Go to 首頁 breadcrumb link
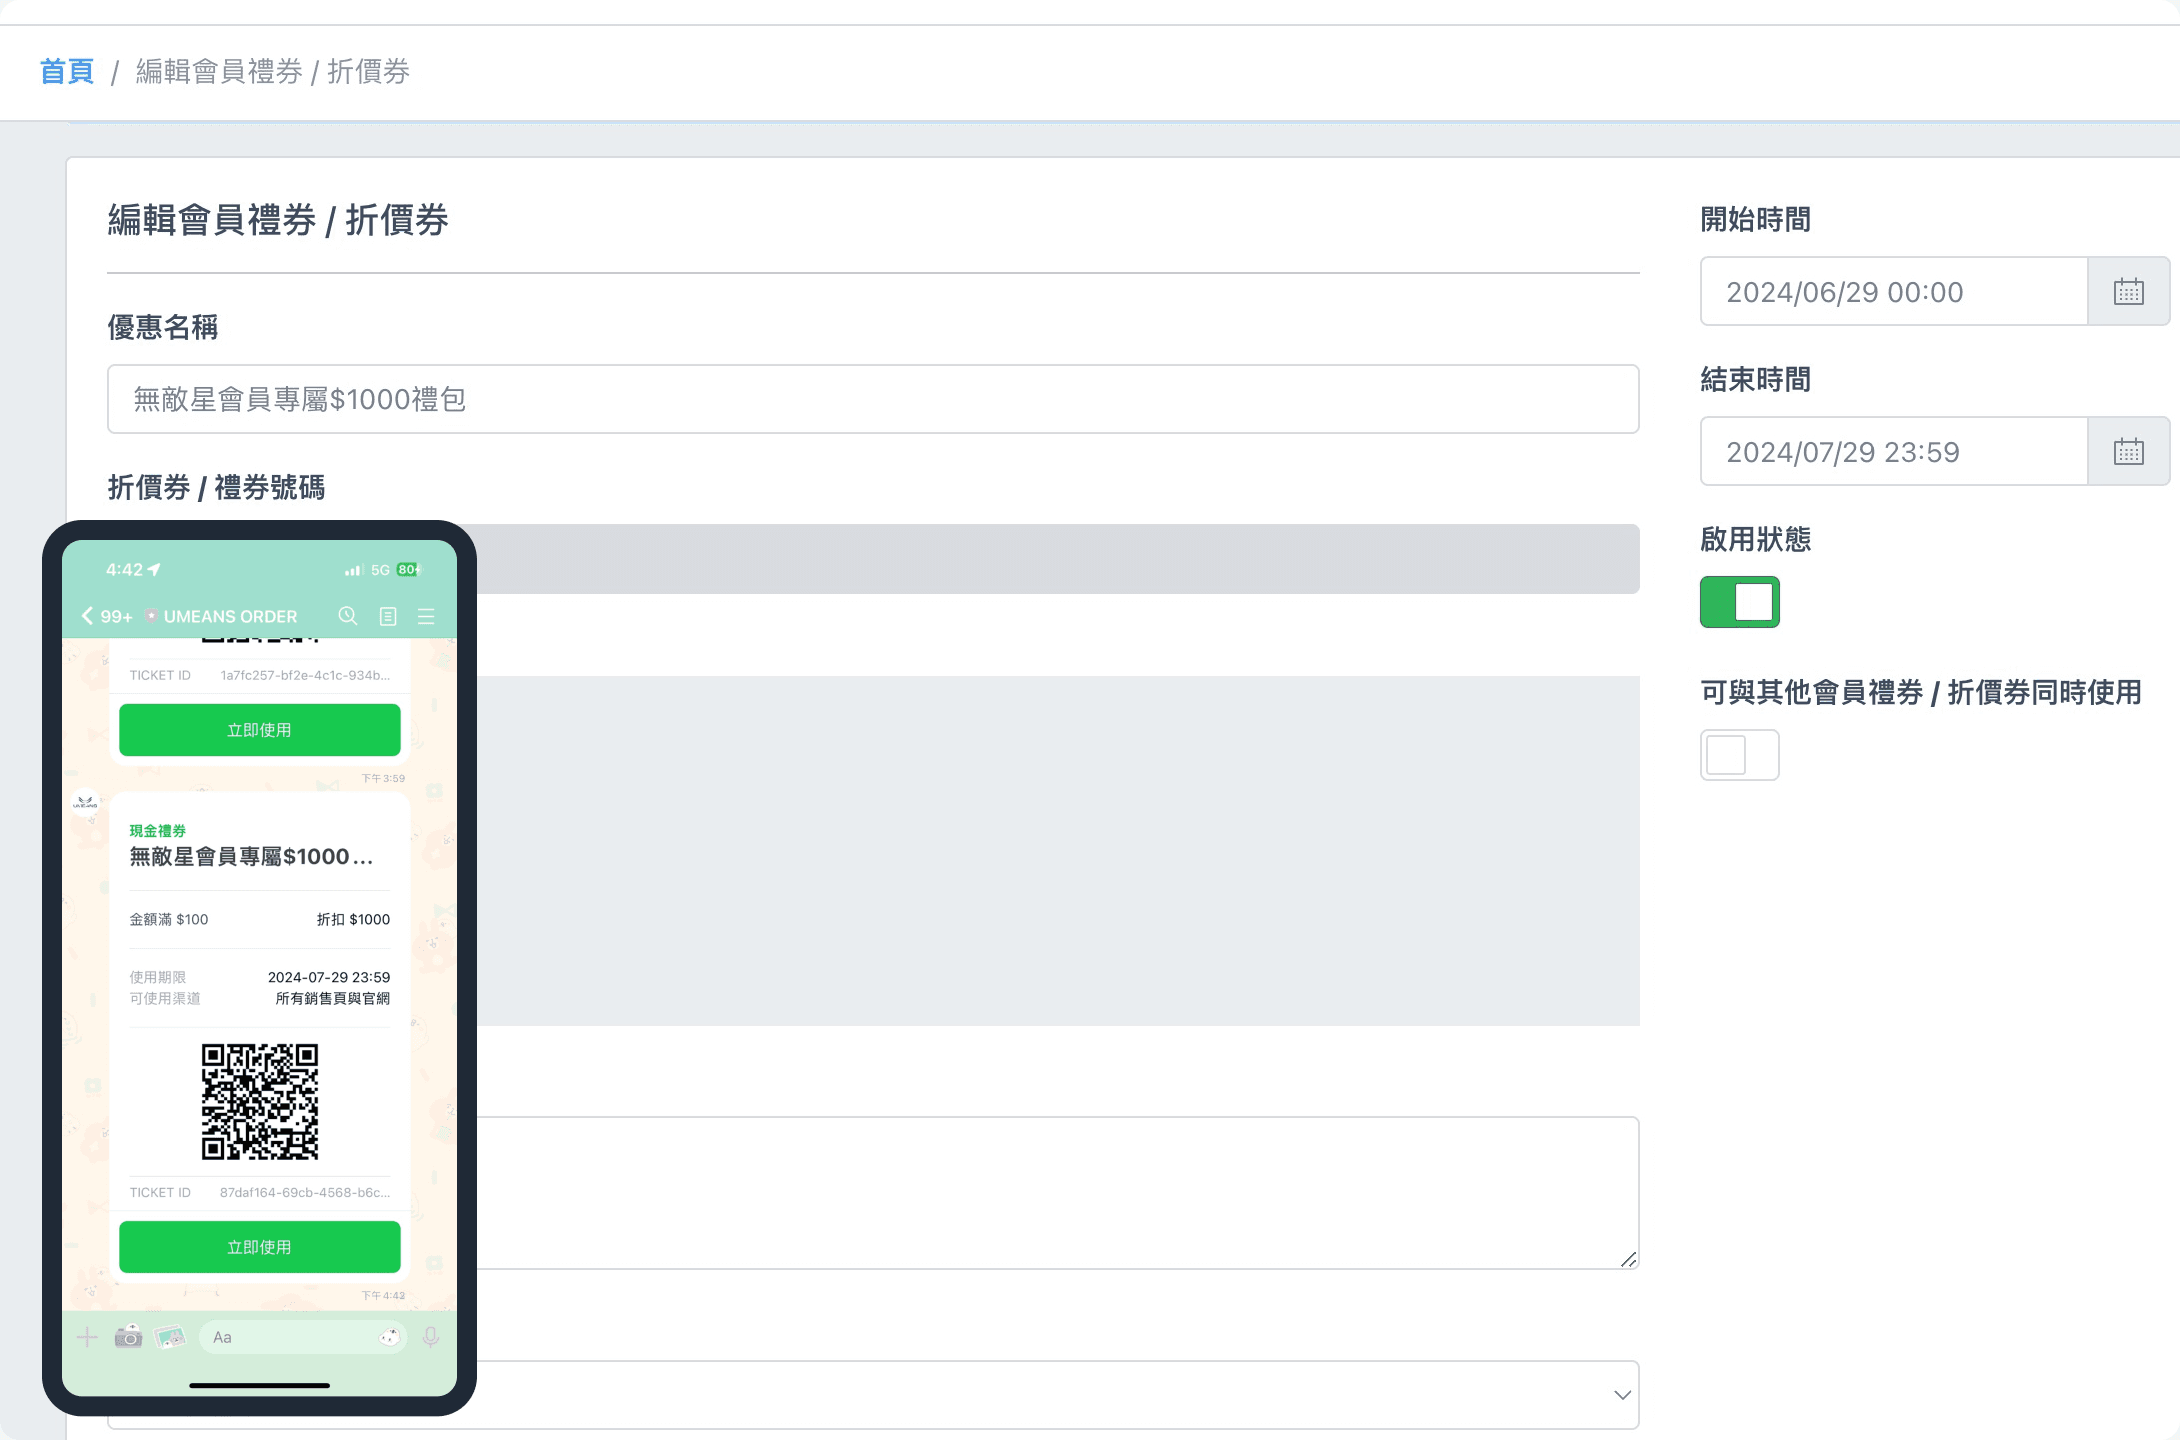Viewport: 2180px width, 1440px height. click(x=67, y=72)
